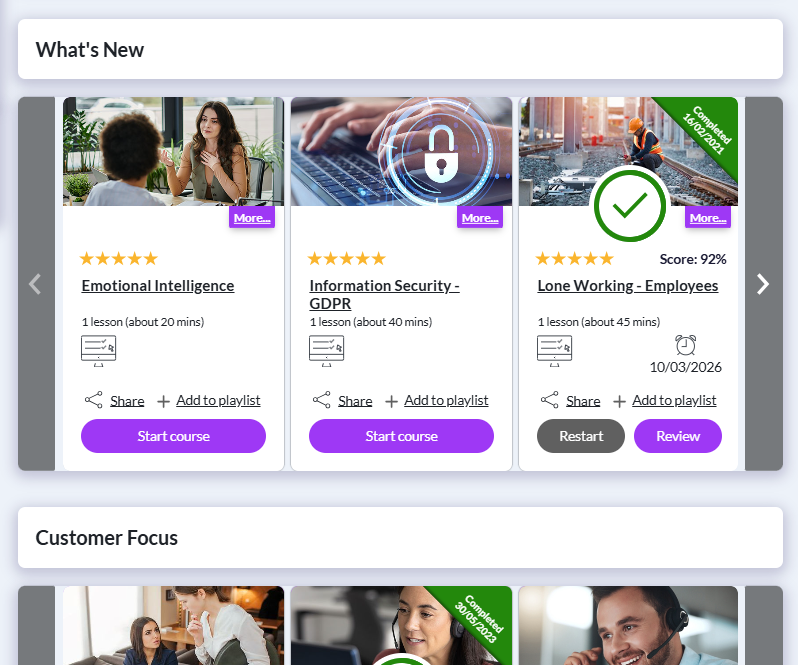Review the Lone Working course
The width and height of the screenshot is (798, 665).
pyautogui.click(x=677, y=436)
